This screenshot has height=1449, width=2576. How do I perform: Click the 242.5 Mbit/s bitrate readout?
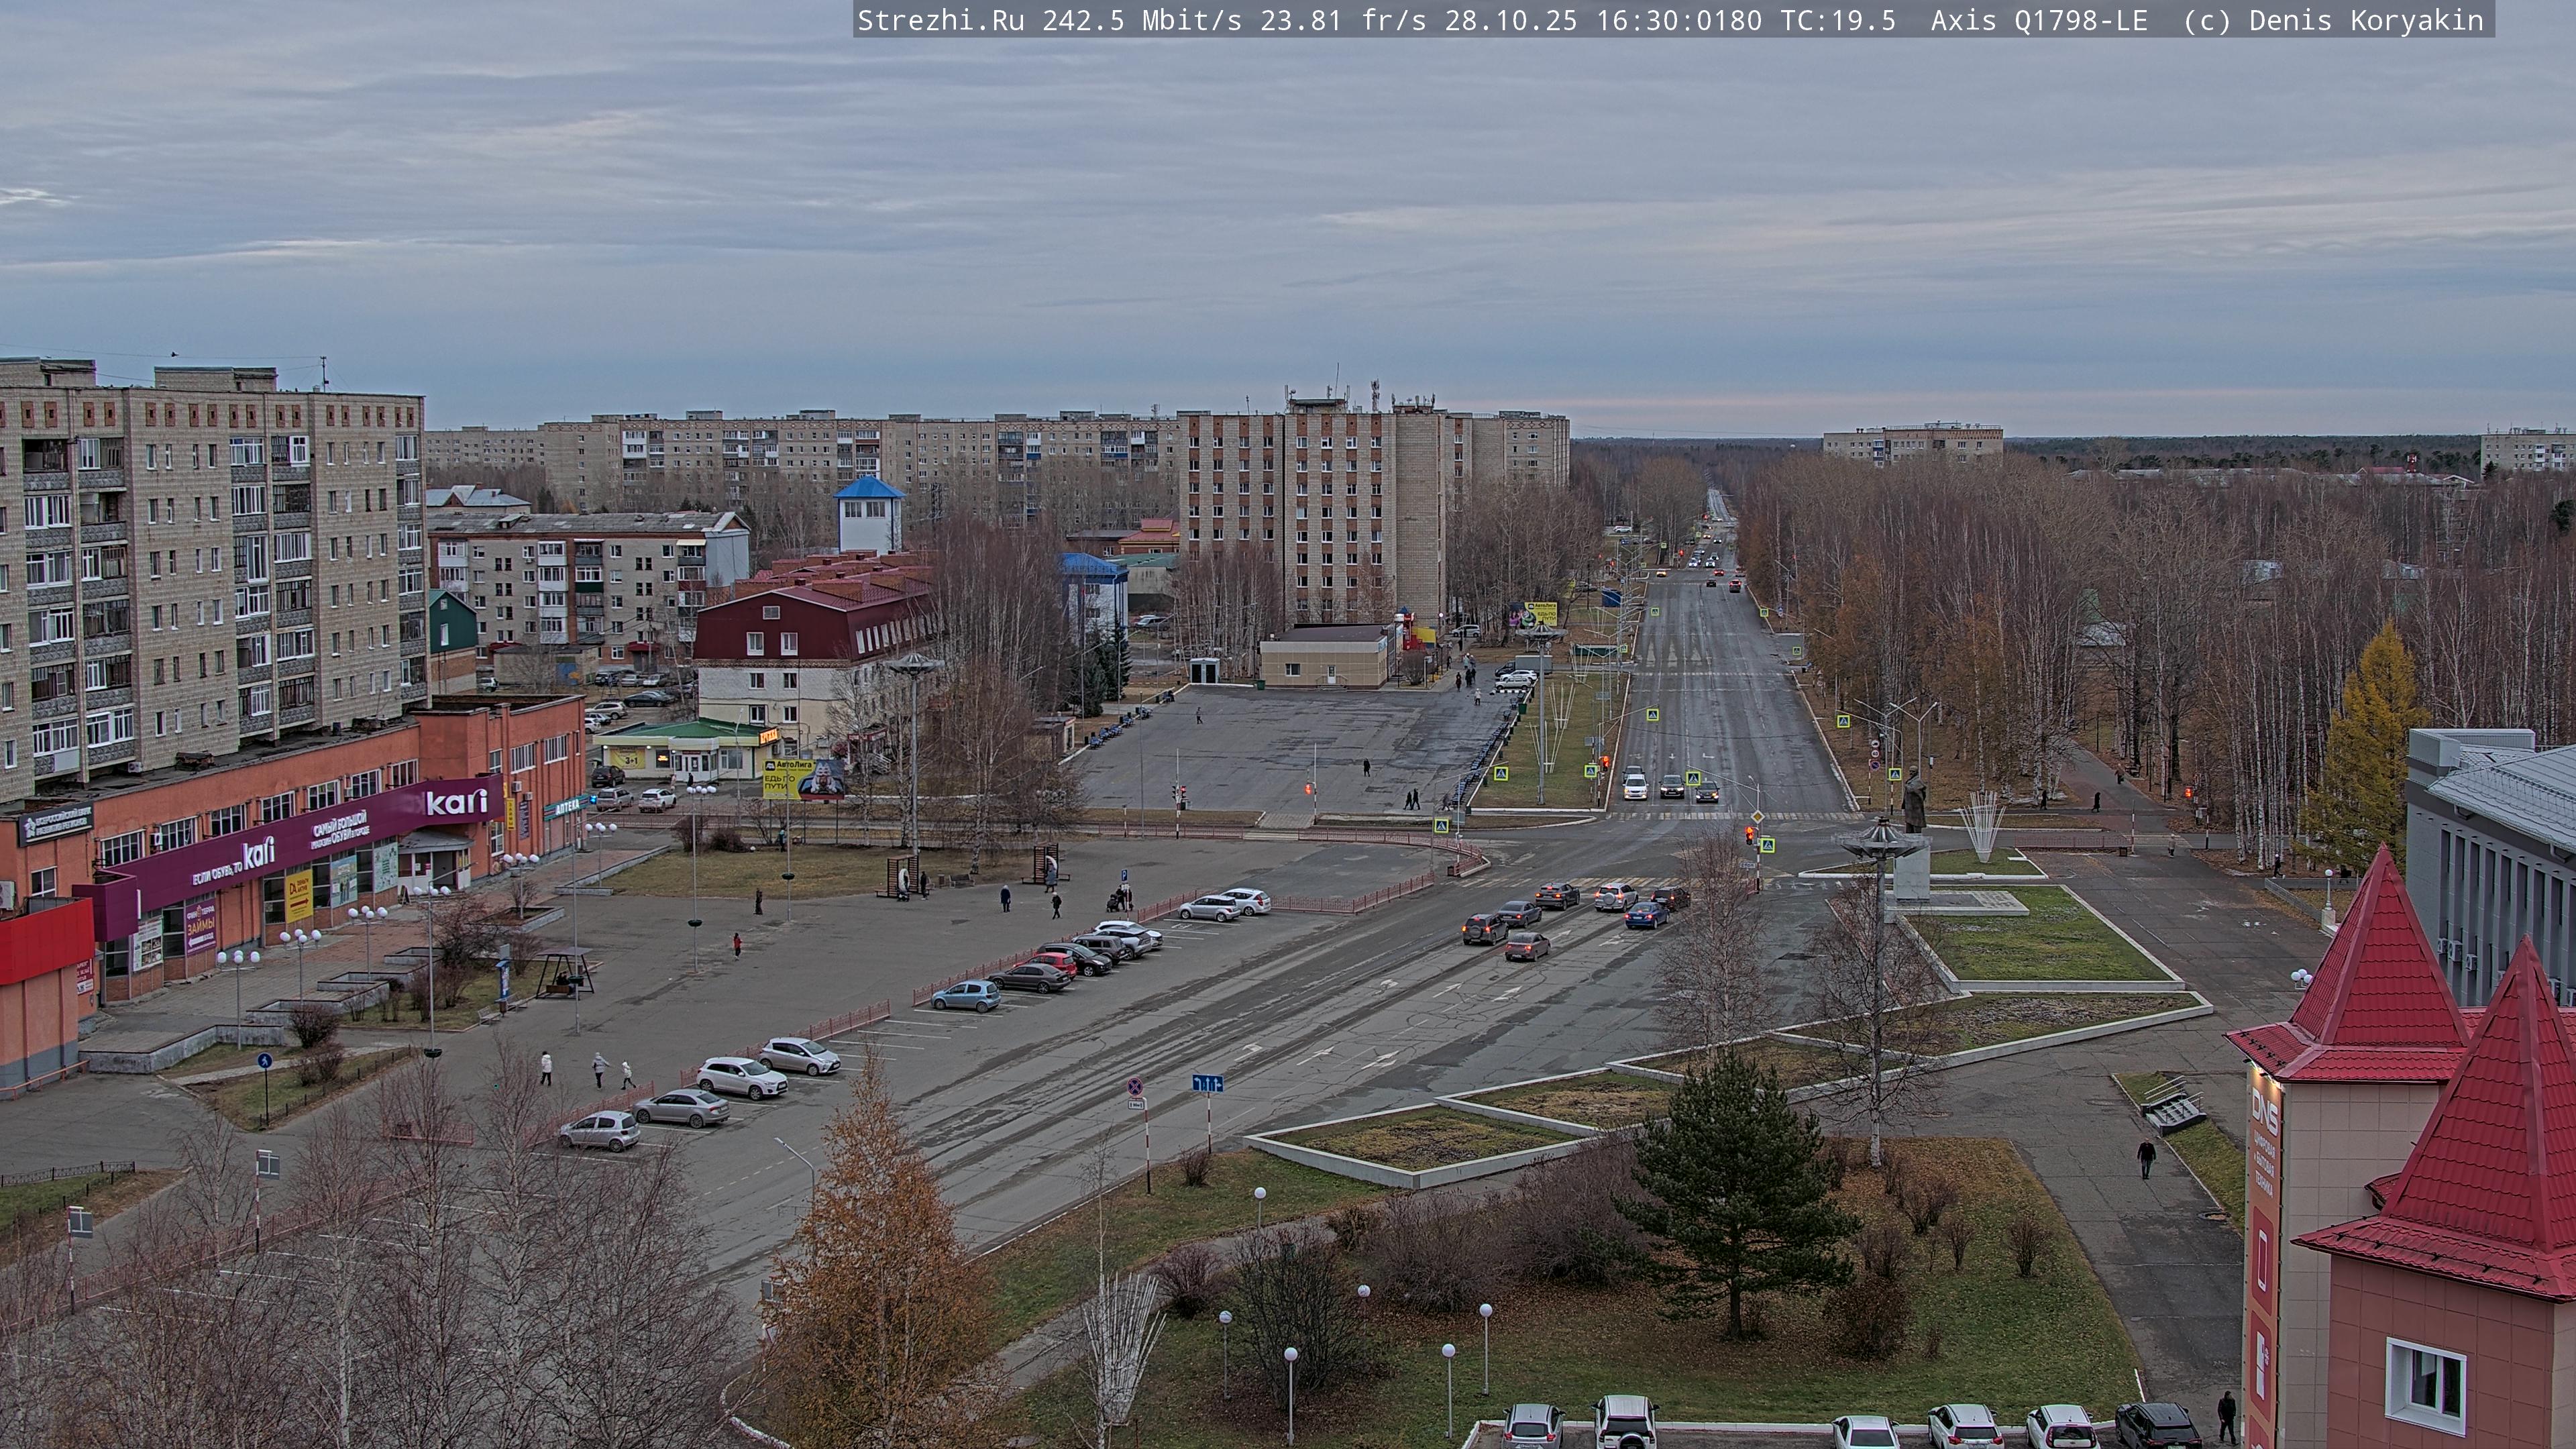point(1140,21)
